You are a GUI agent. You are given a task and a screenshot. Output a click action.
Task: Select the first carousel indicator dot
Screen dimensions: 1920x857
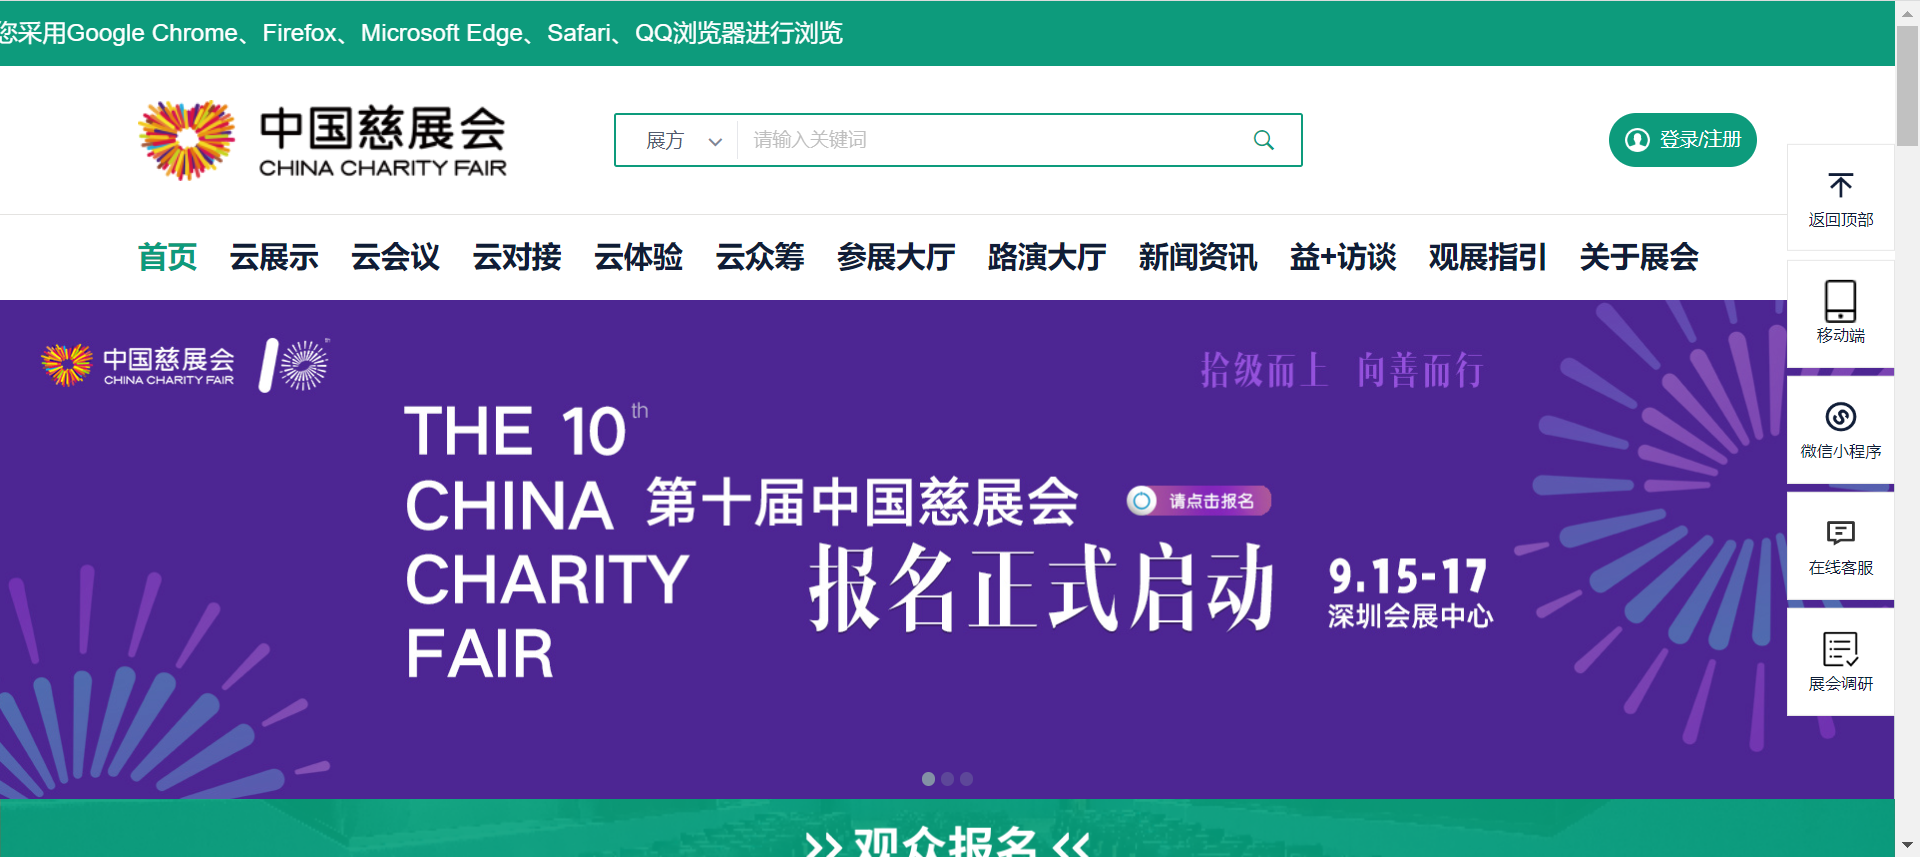pos(928,779)
